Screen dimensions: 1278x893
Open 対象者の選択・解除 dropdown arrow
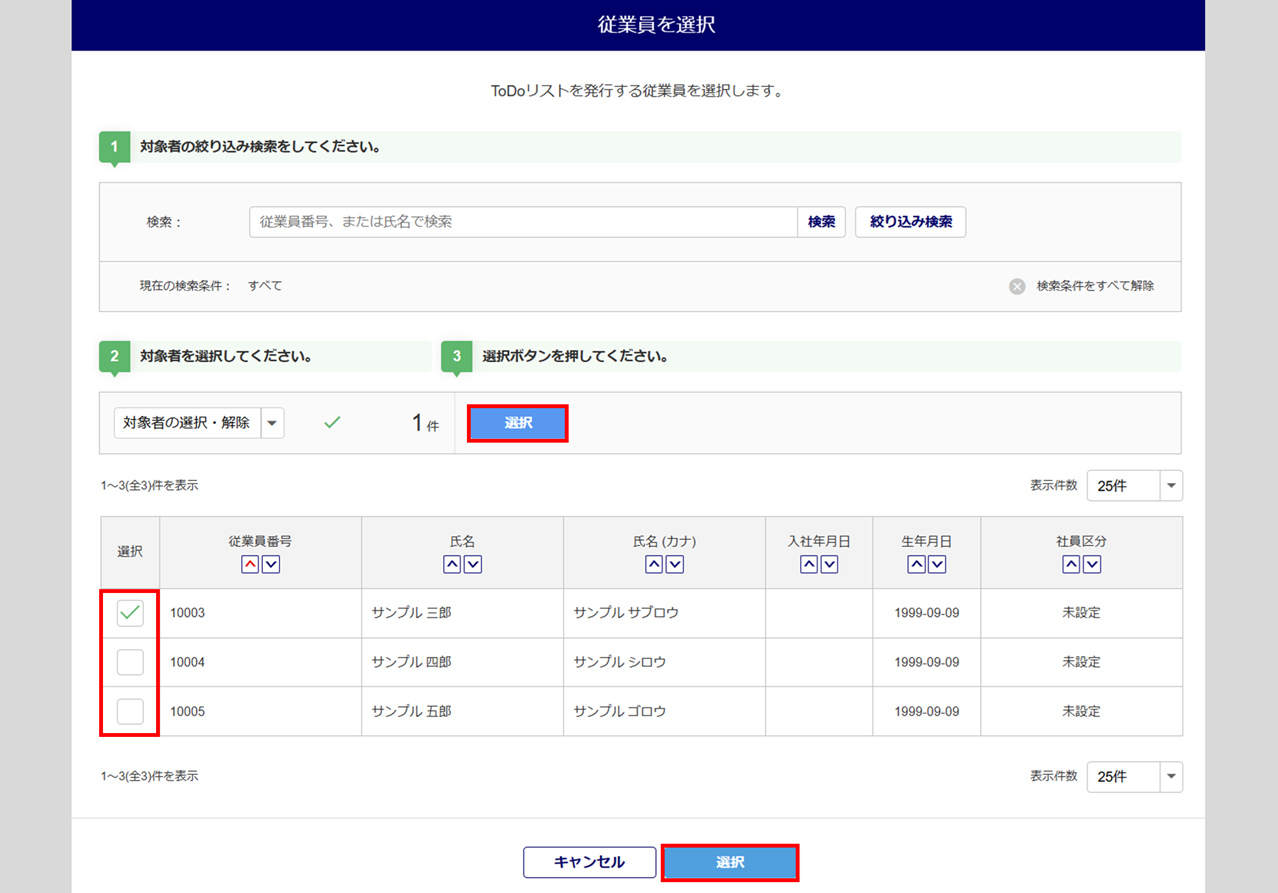[x=272, y=423]
